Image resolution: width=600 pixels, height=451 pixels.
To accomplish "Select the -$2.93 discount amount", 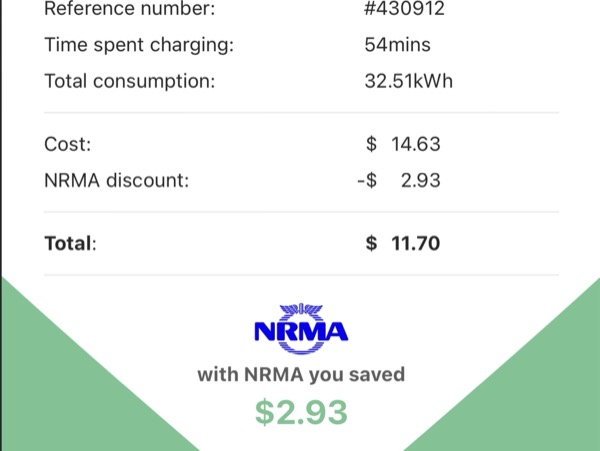I will [x=399, y=180].
